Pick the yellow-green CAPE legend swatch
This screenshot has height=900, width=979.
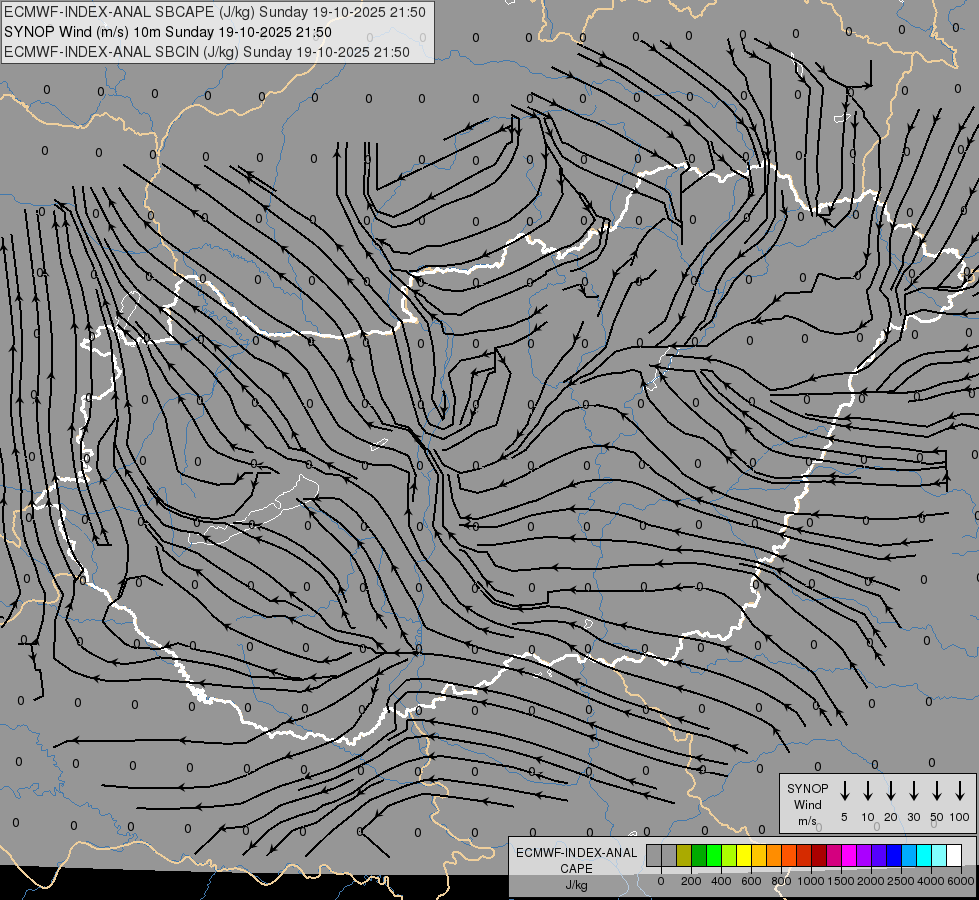point(729,855)
